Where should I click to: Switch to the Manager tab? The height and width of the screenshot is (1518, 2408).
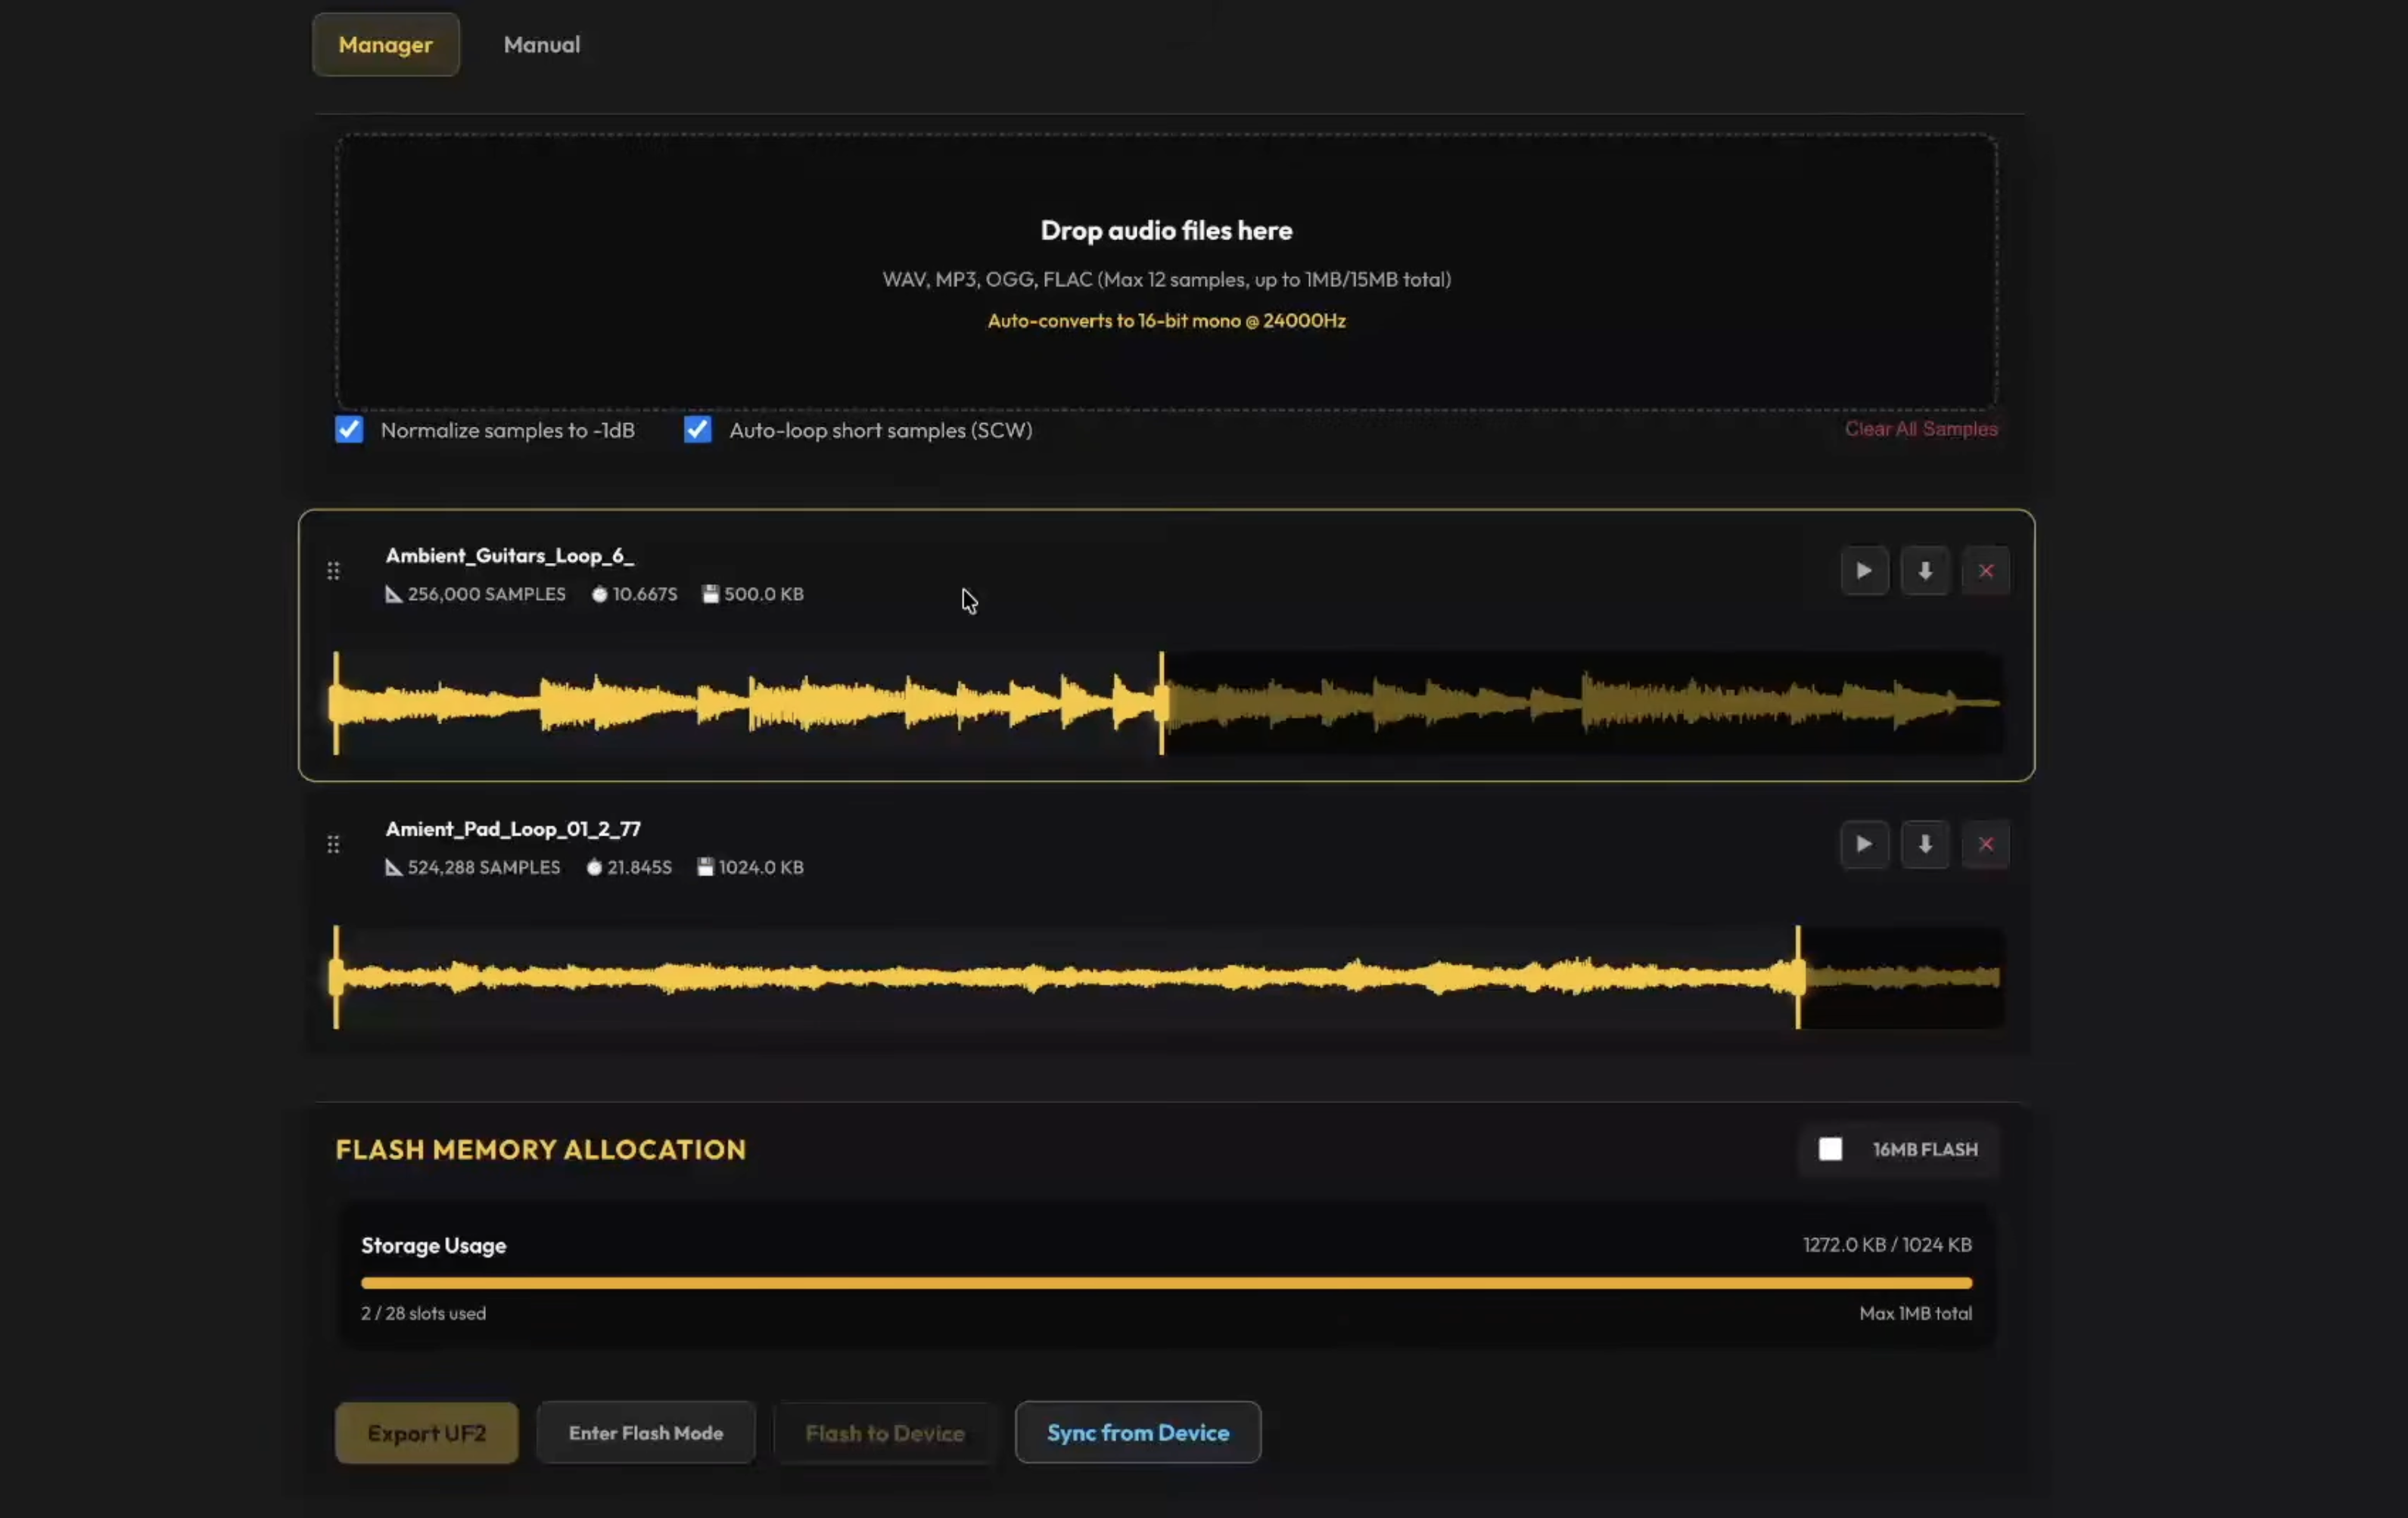pos(385,44)
